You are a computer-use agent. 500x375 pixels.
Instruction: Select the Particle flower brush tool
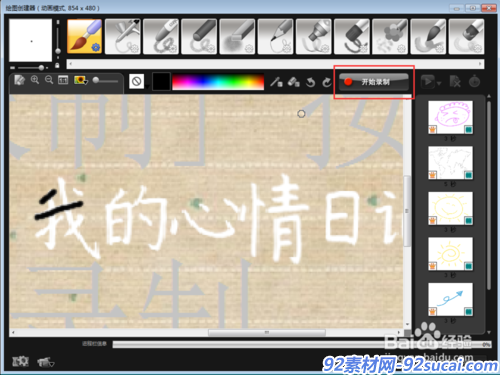(390, 36)
